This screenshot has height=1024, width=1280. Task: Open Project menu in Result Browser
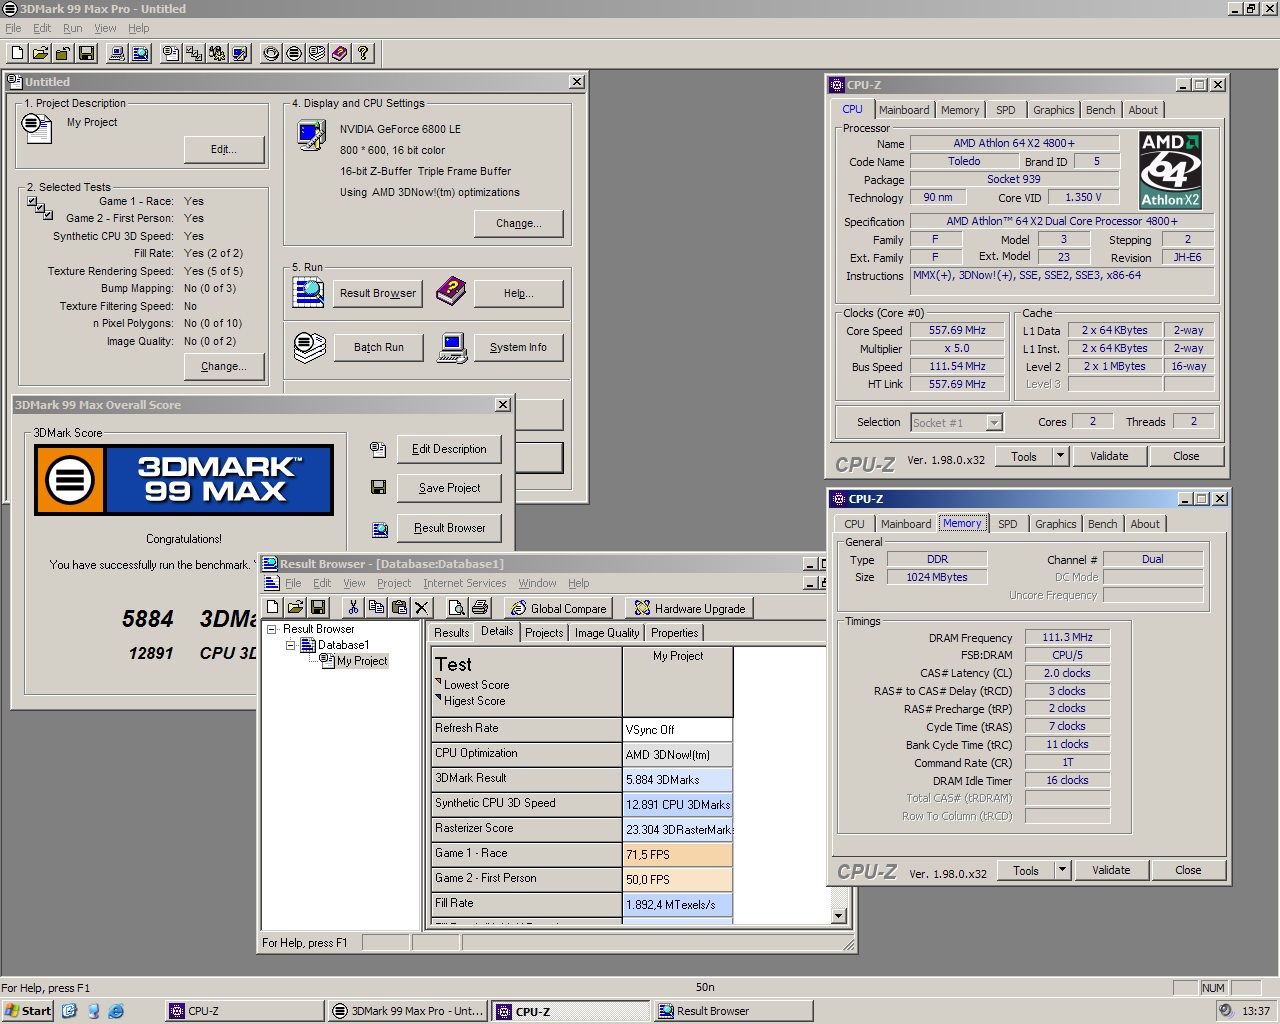click(394, 583)
